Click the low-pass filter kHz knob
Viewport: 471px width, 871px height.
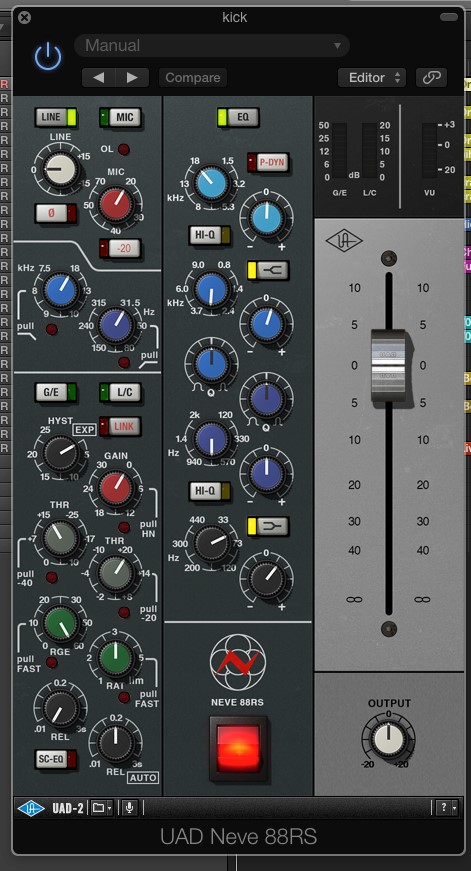point(61,291)
